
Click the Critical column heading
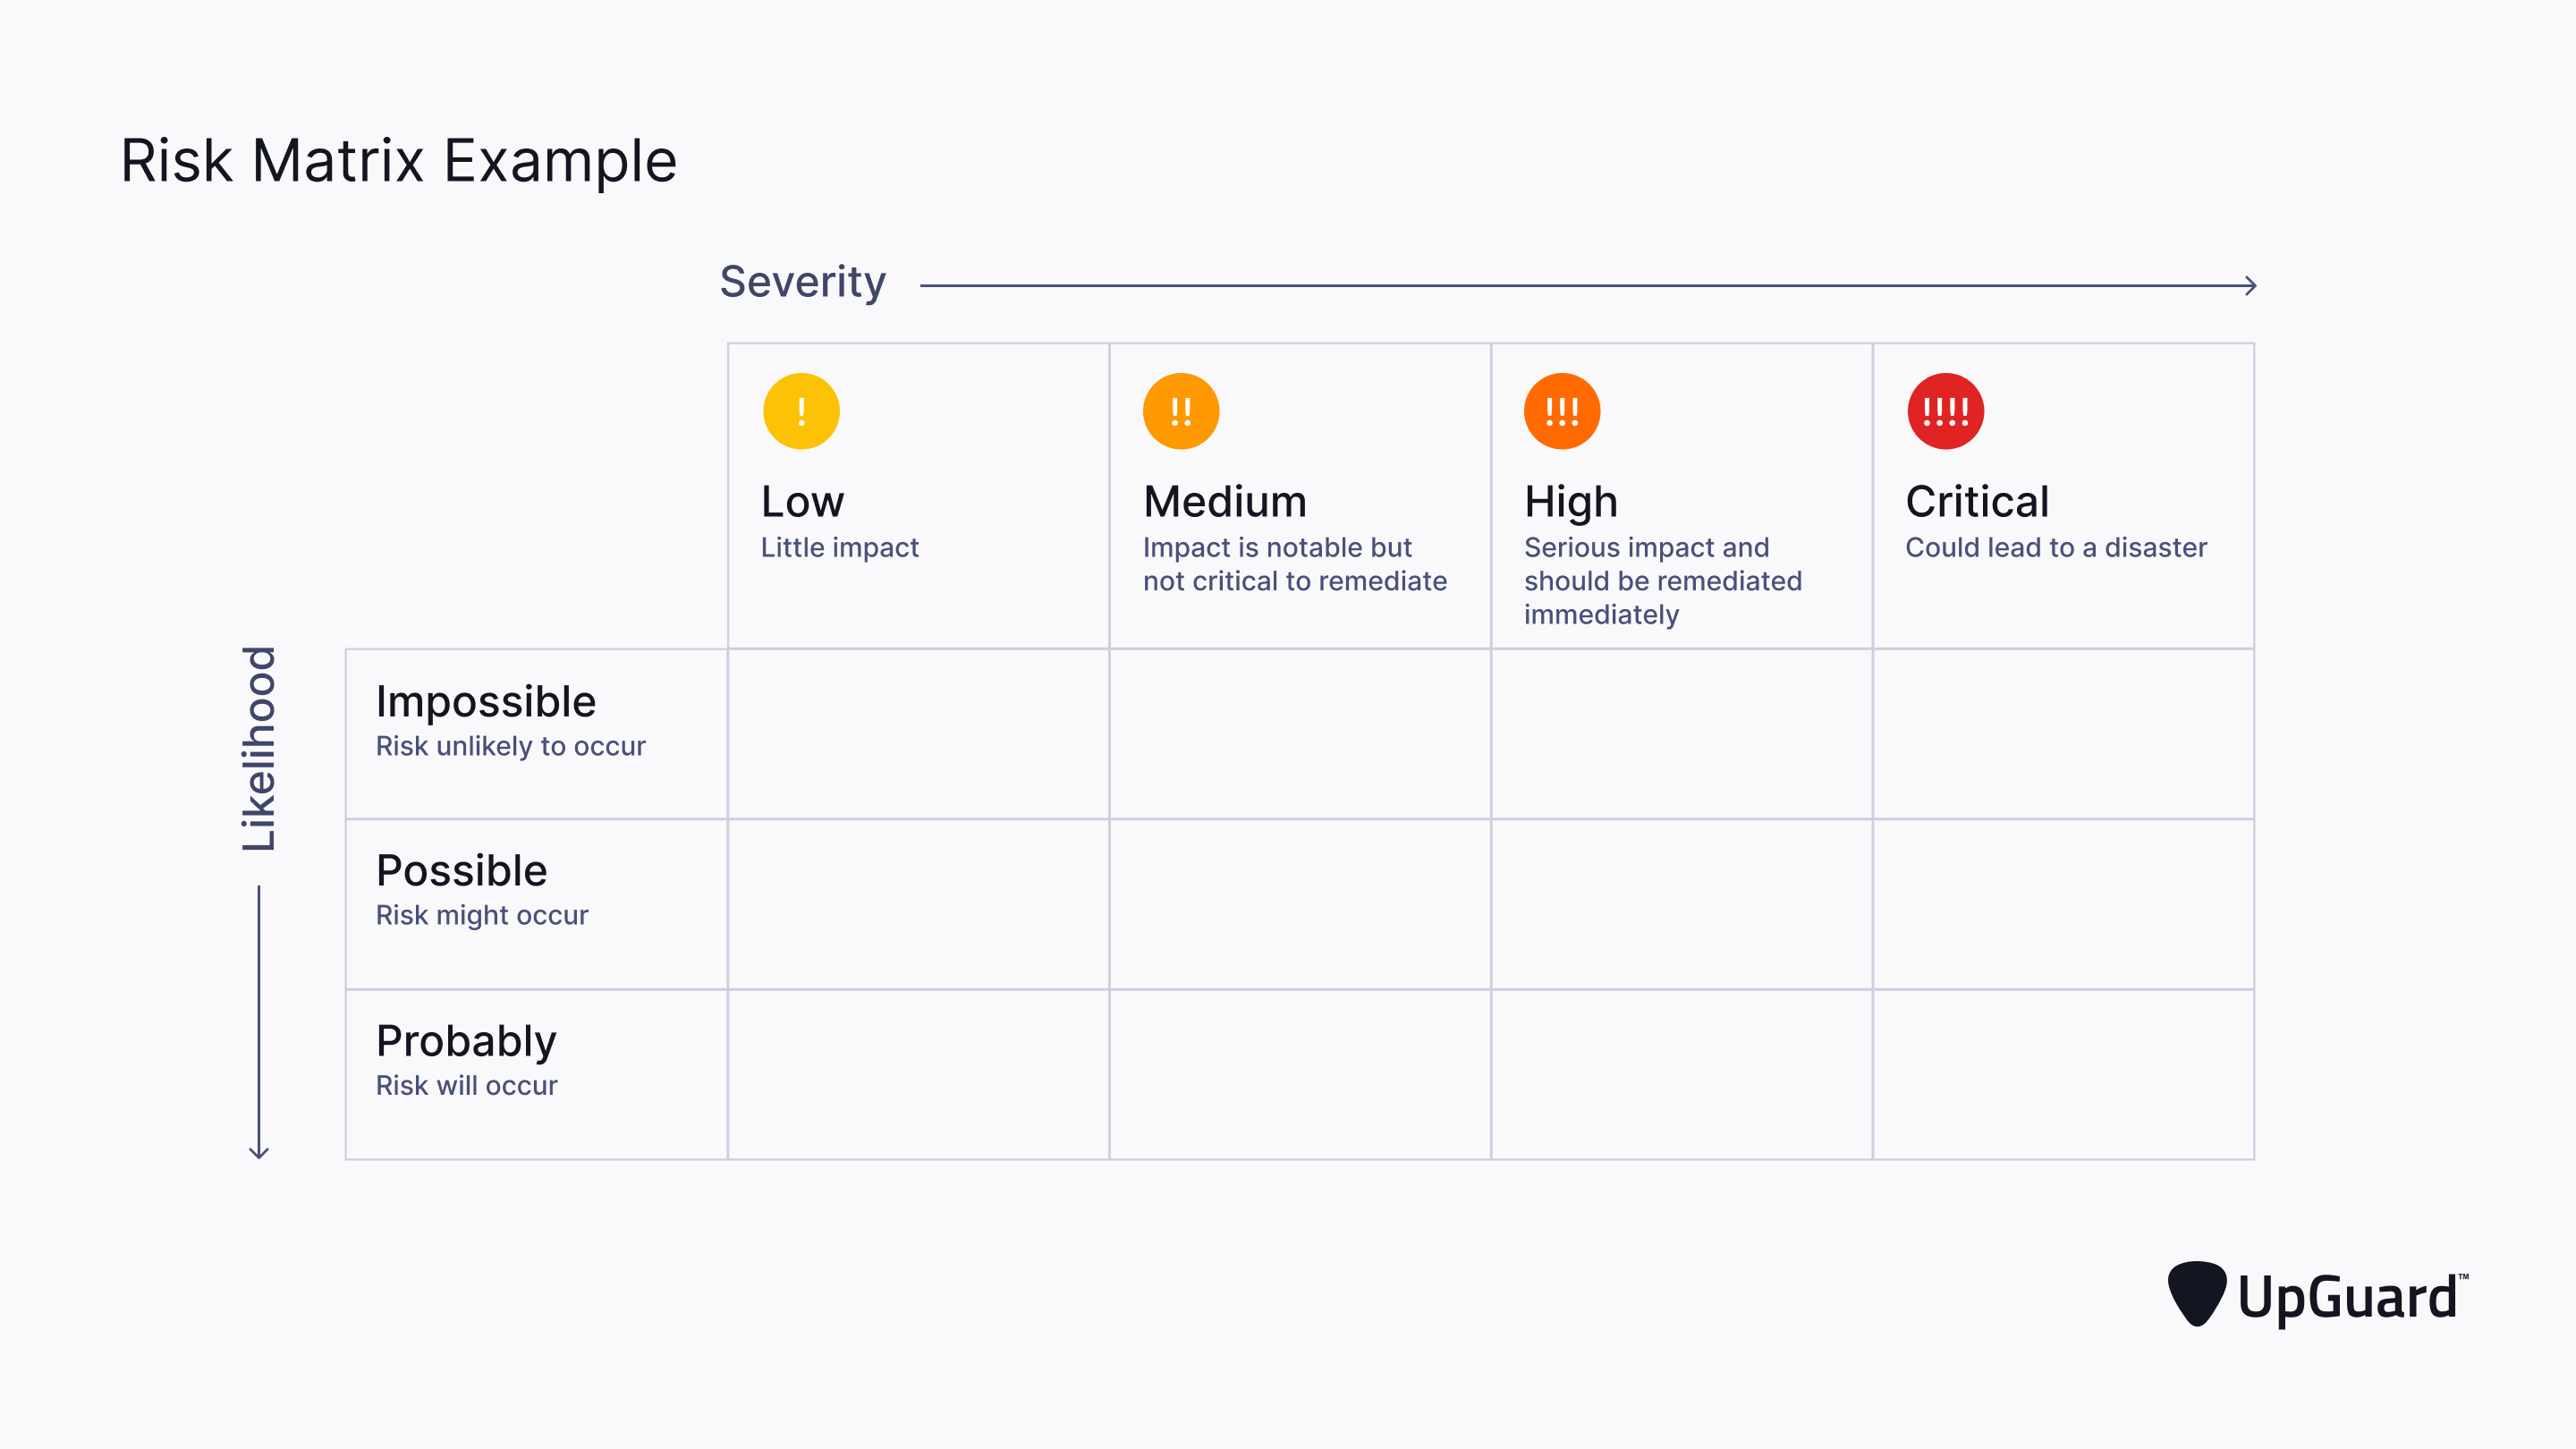click(x=1977, y=502)
